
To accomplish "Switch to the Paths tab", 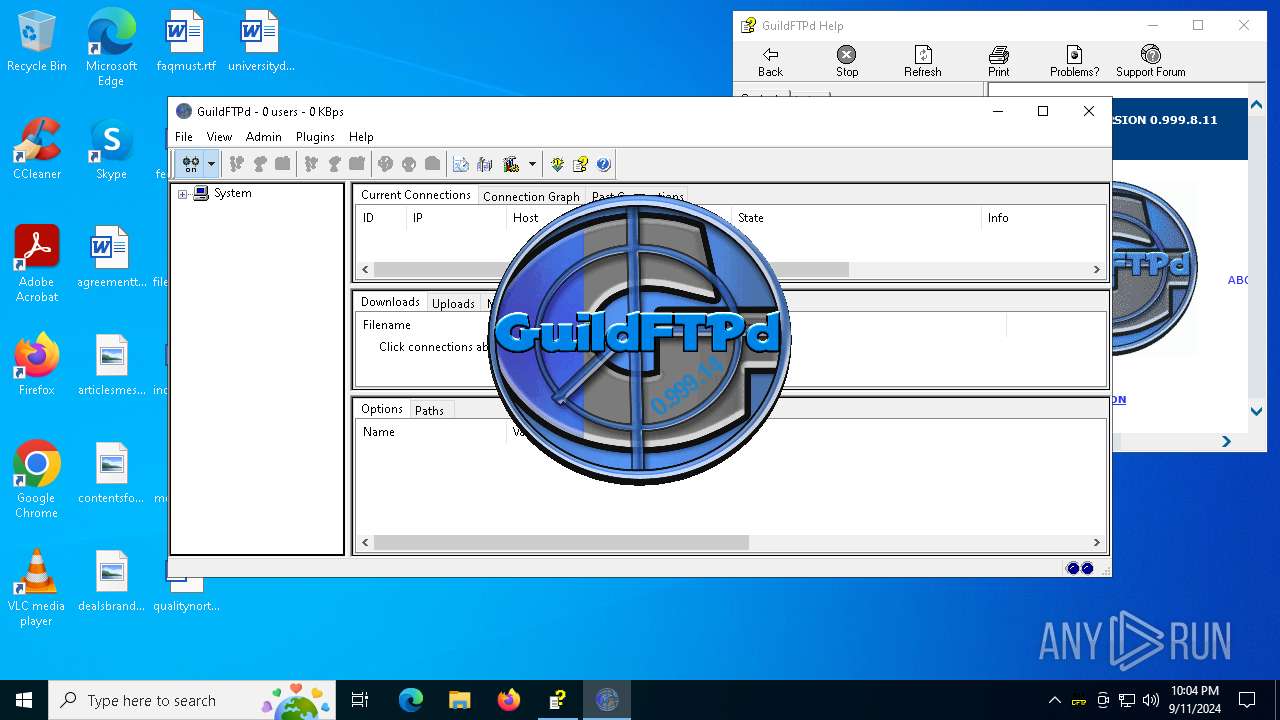I will click(429, 411).
